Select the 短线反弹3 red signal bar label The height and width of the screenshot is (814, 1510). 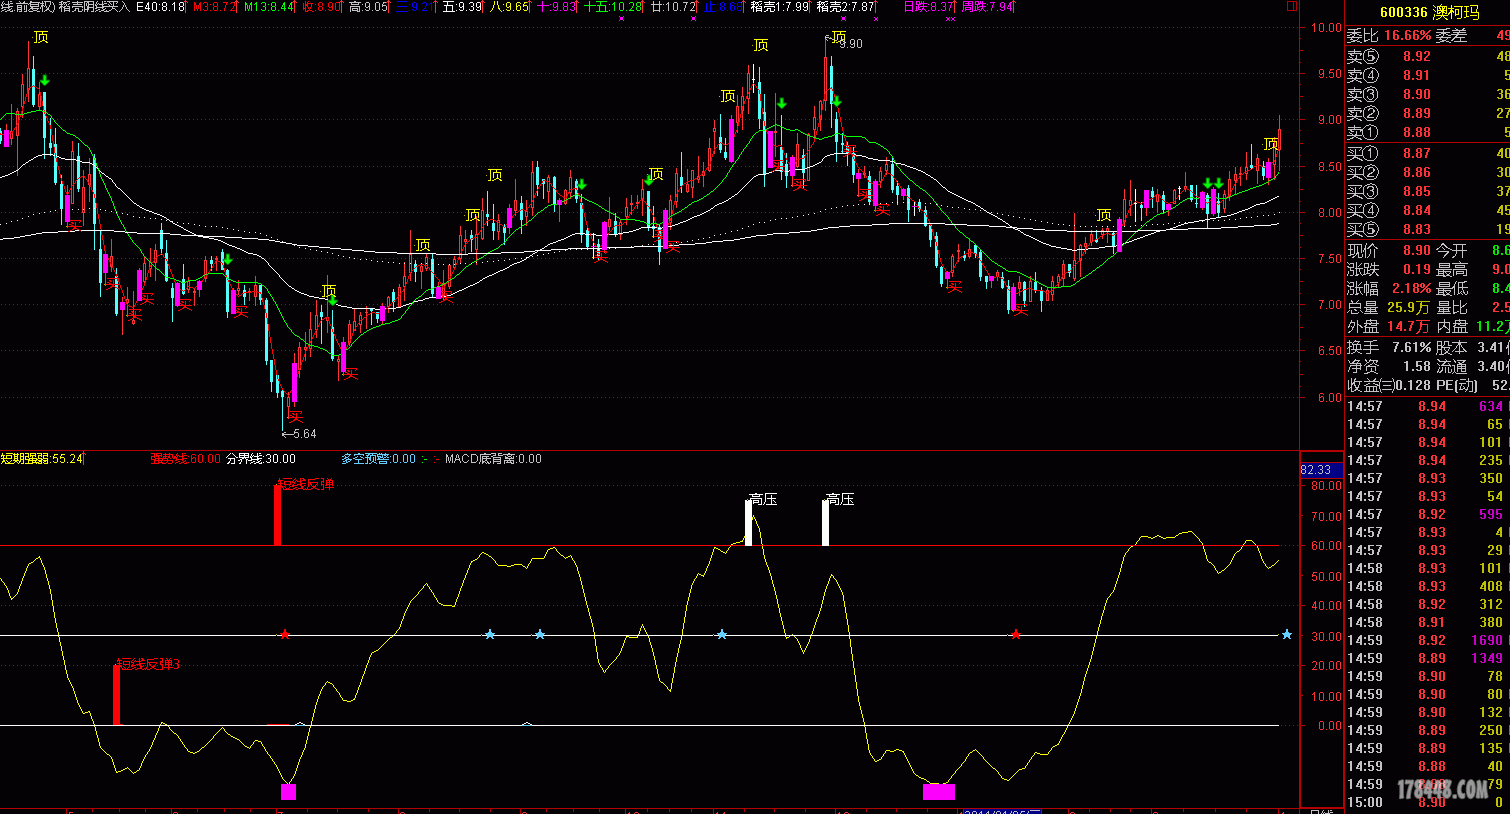148,663
